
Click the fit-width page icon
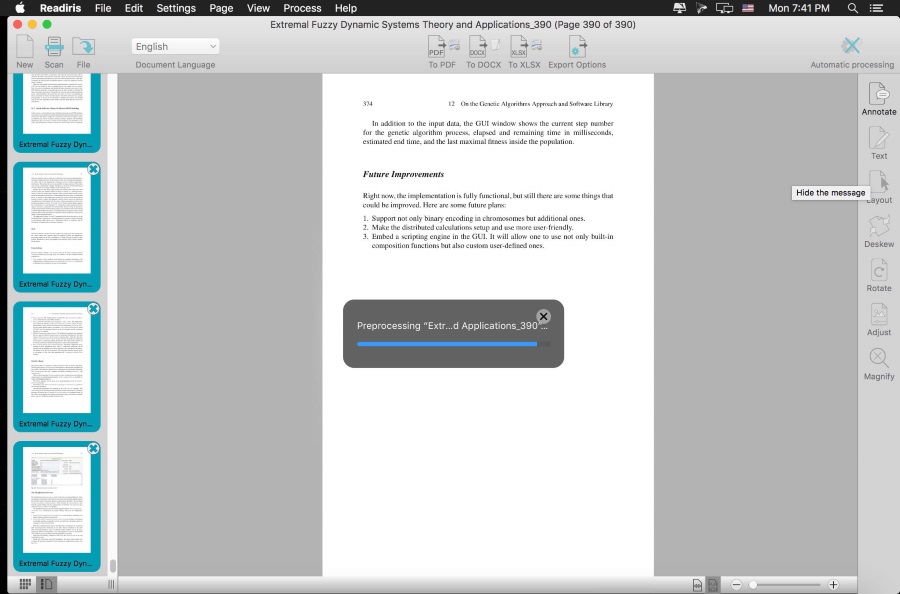(x=697, y=585)
